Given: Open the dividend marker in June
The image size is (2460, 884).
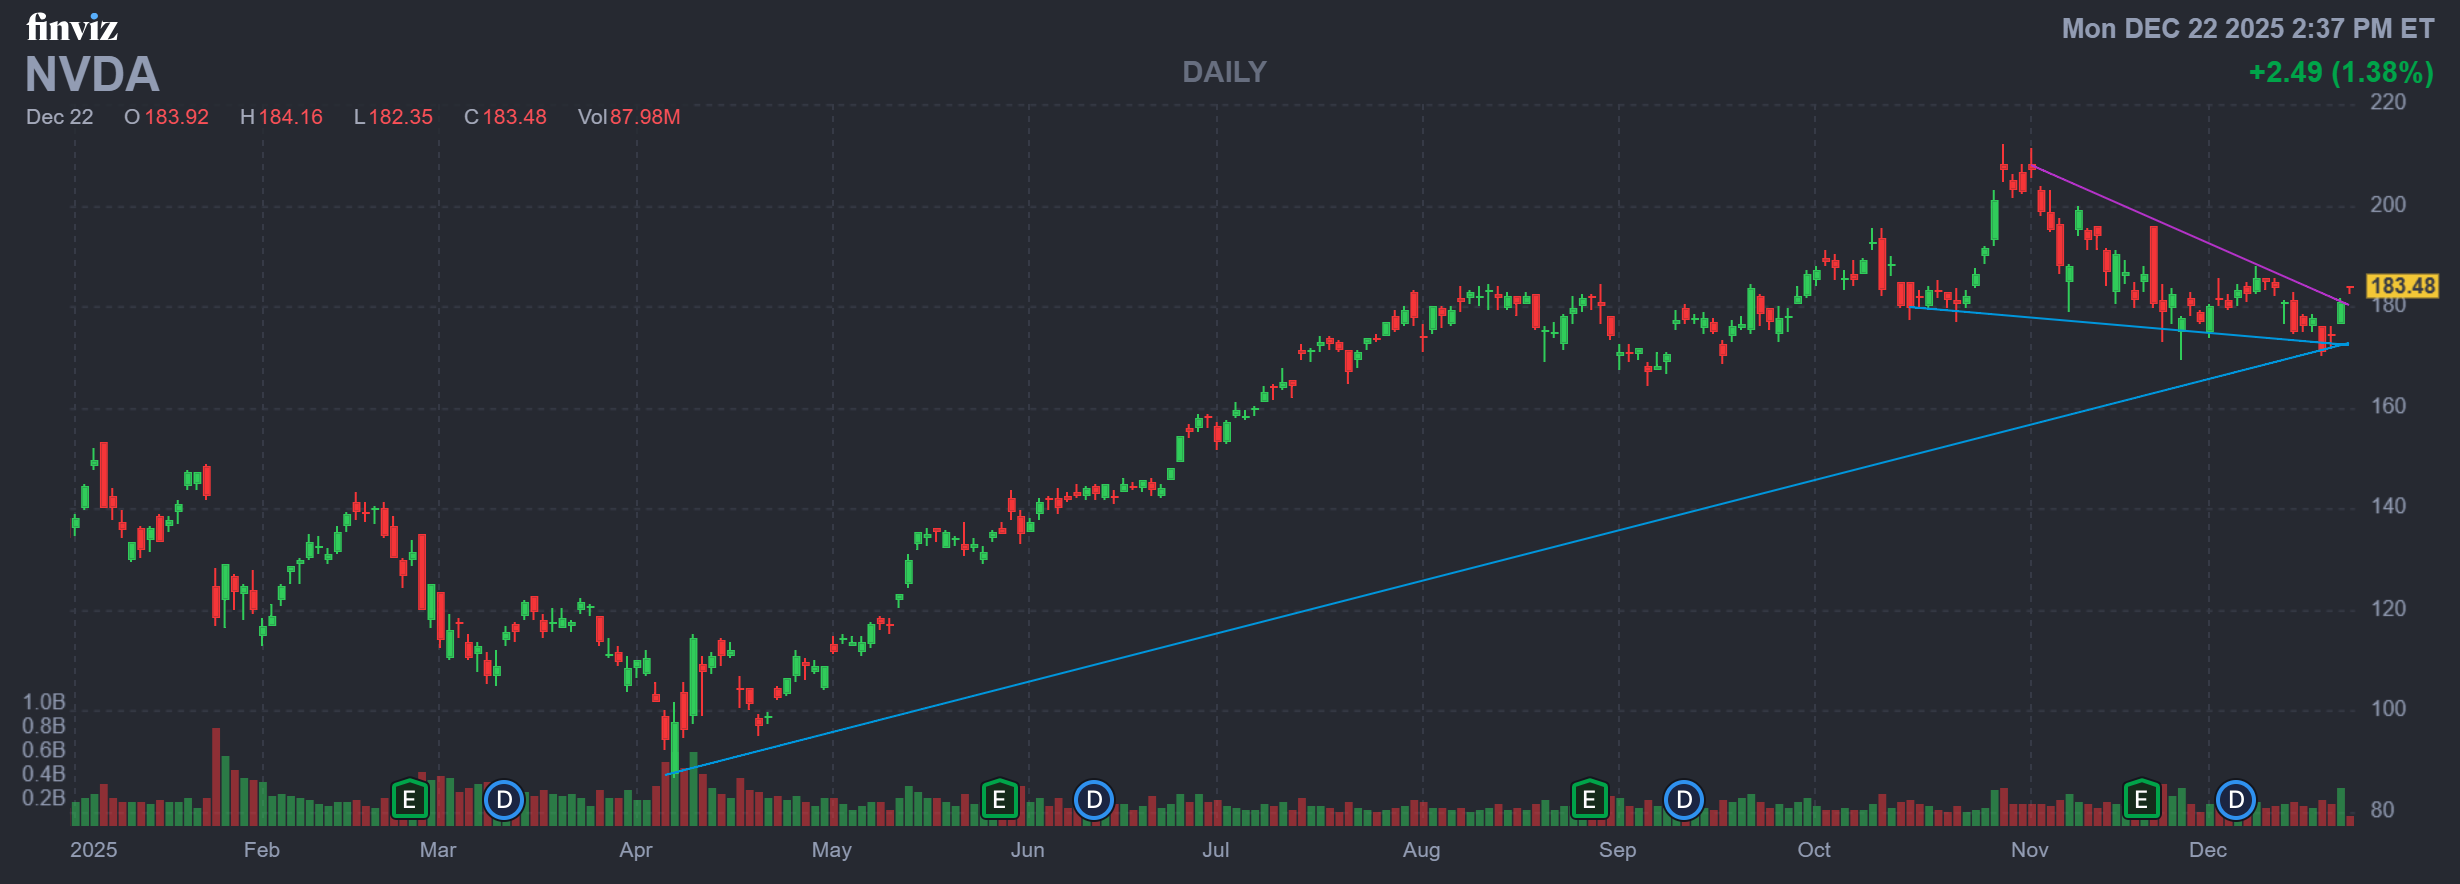Looking at the screenshot, I should pyautogui.click(x=1094, y=800).
